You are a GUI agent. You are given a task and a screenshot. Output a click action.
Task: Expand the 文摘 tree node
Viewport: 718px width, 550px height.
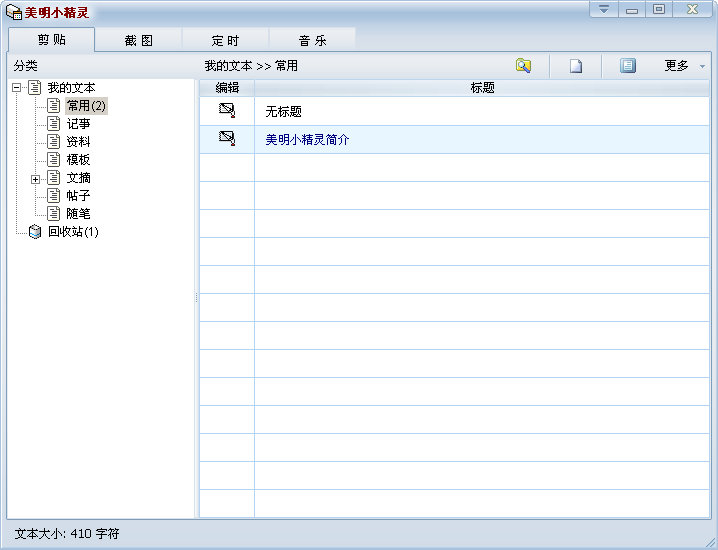35,179
